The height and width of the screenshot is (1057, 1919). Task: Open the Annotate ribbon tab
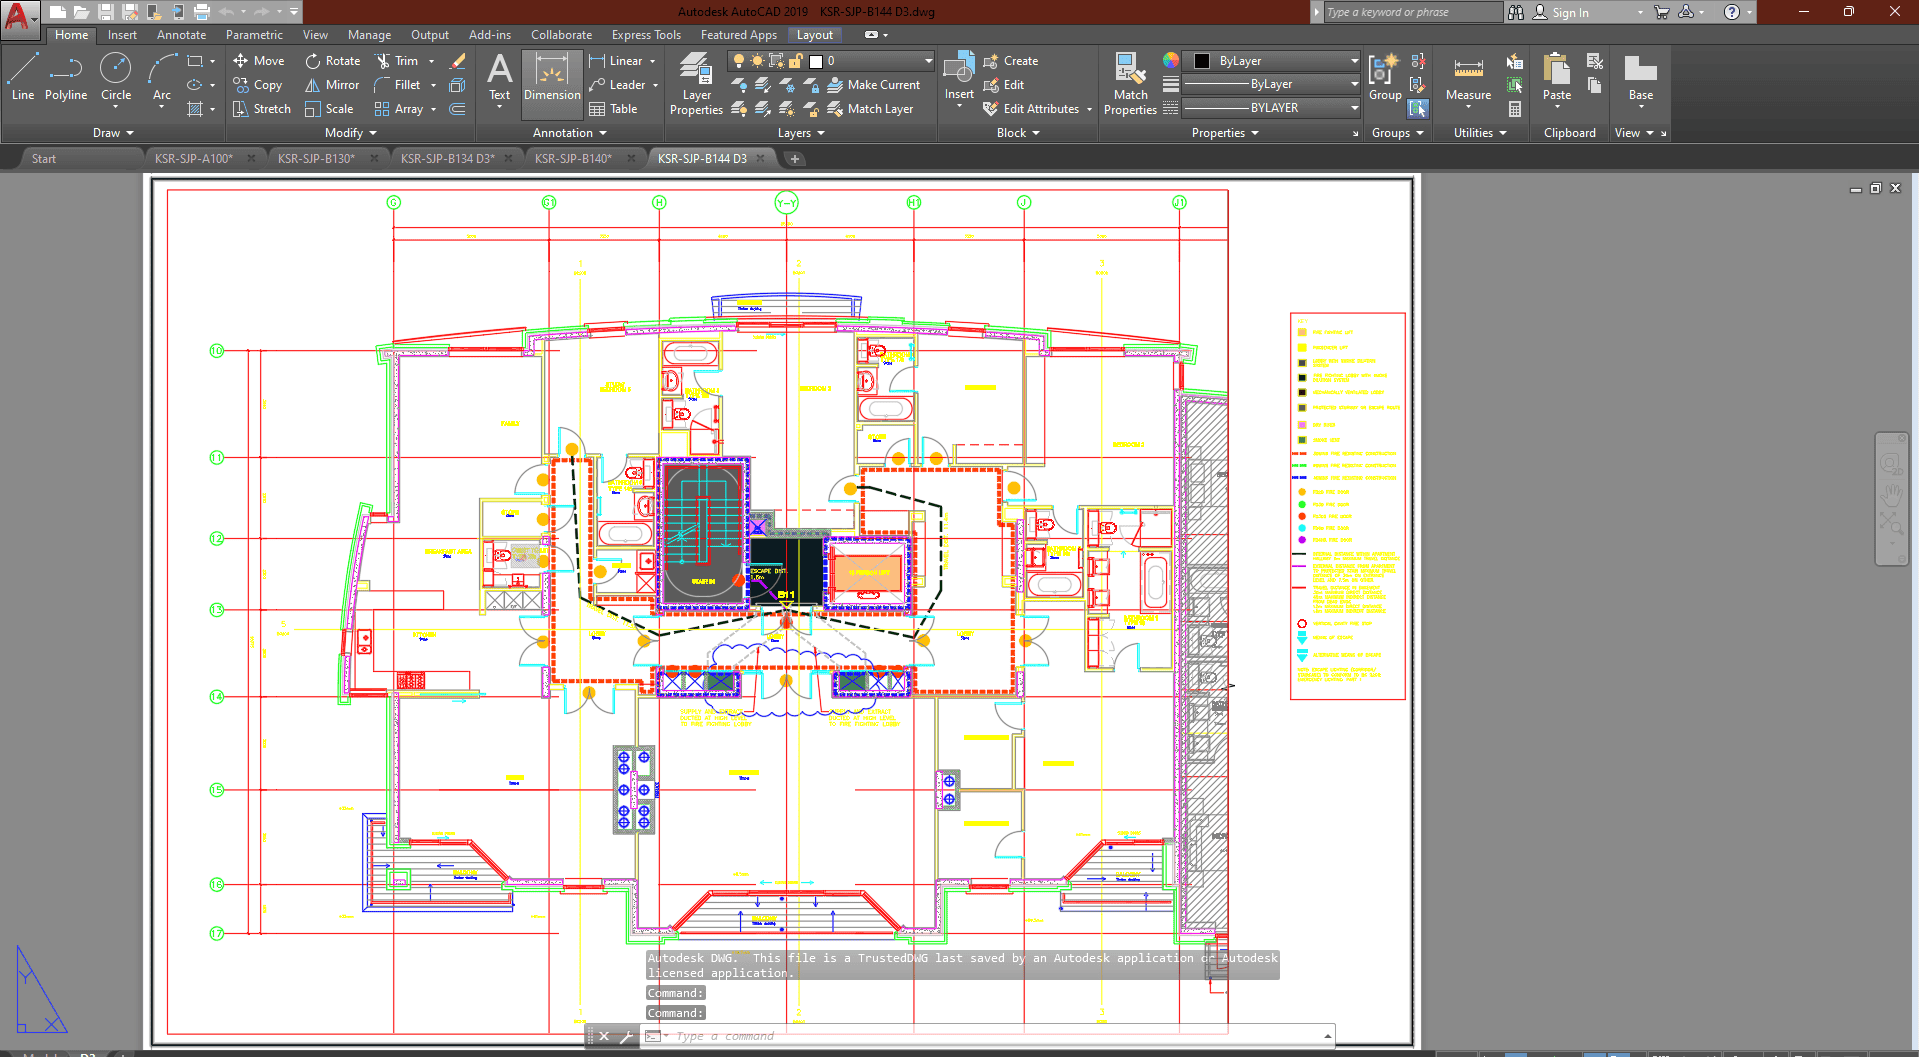(x=181, y=35)
